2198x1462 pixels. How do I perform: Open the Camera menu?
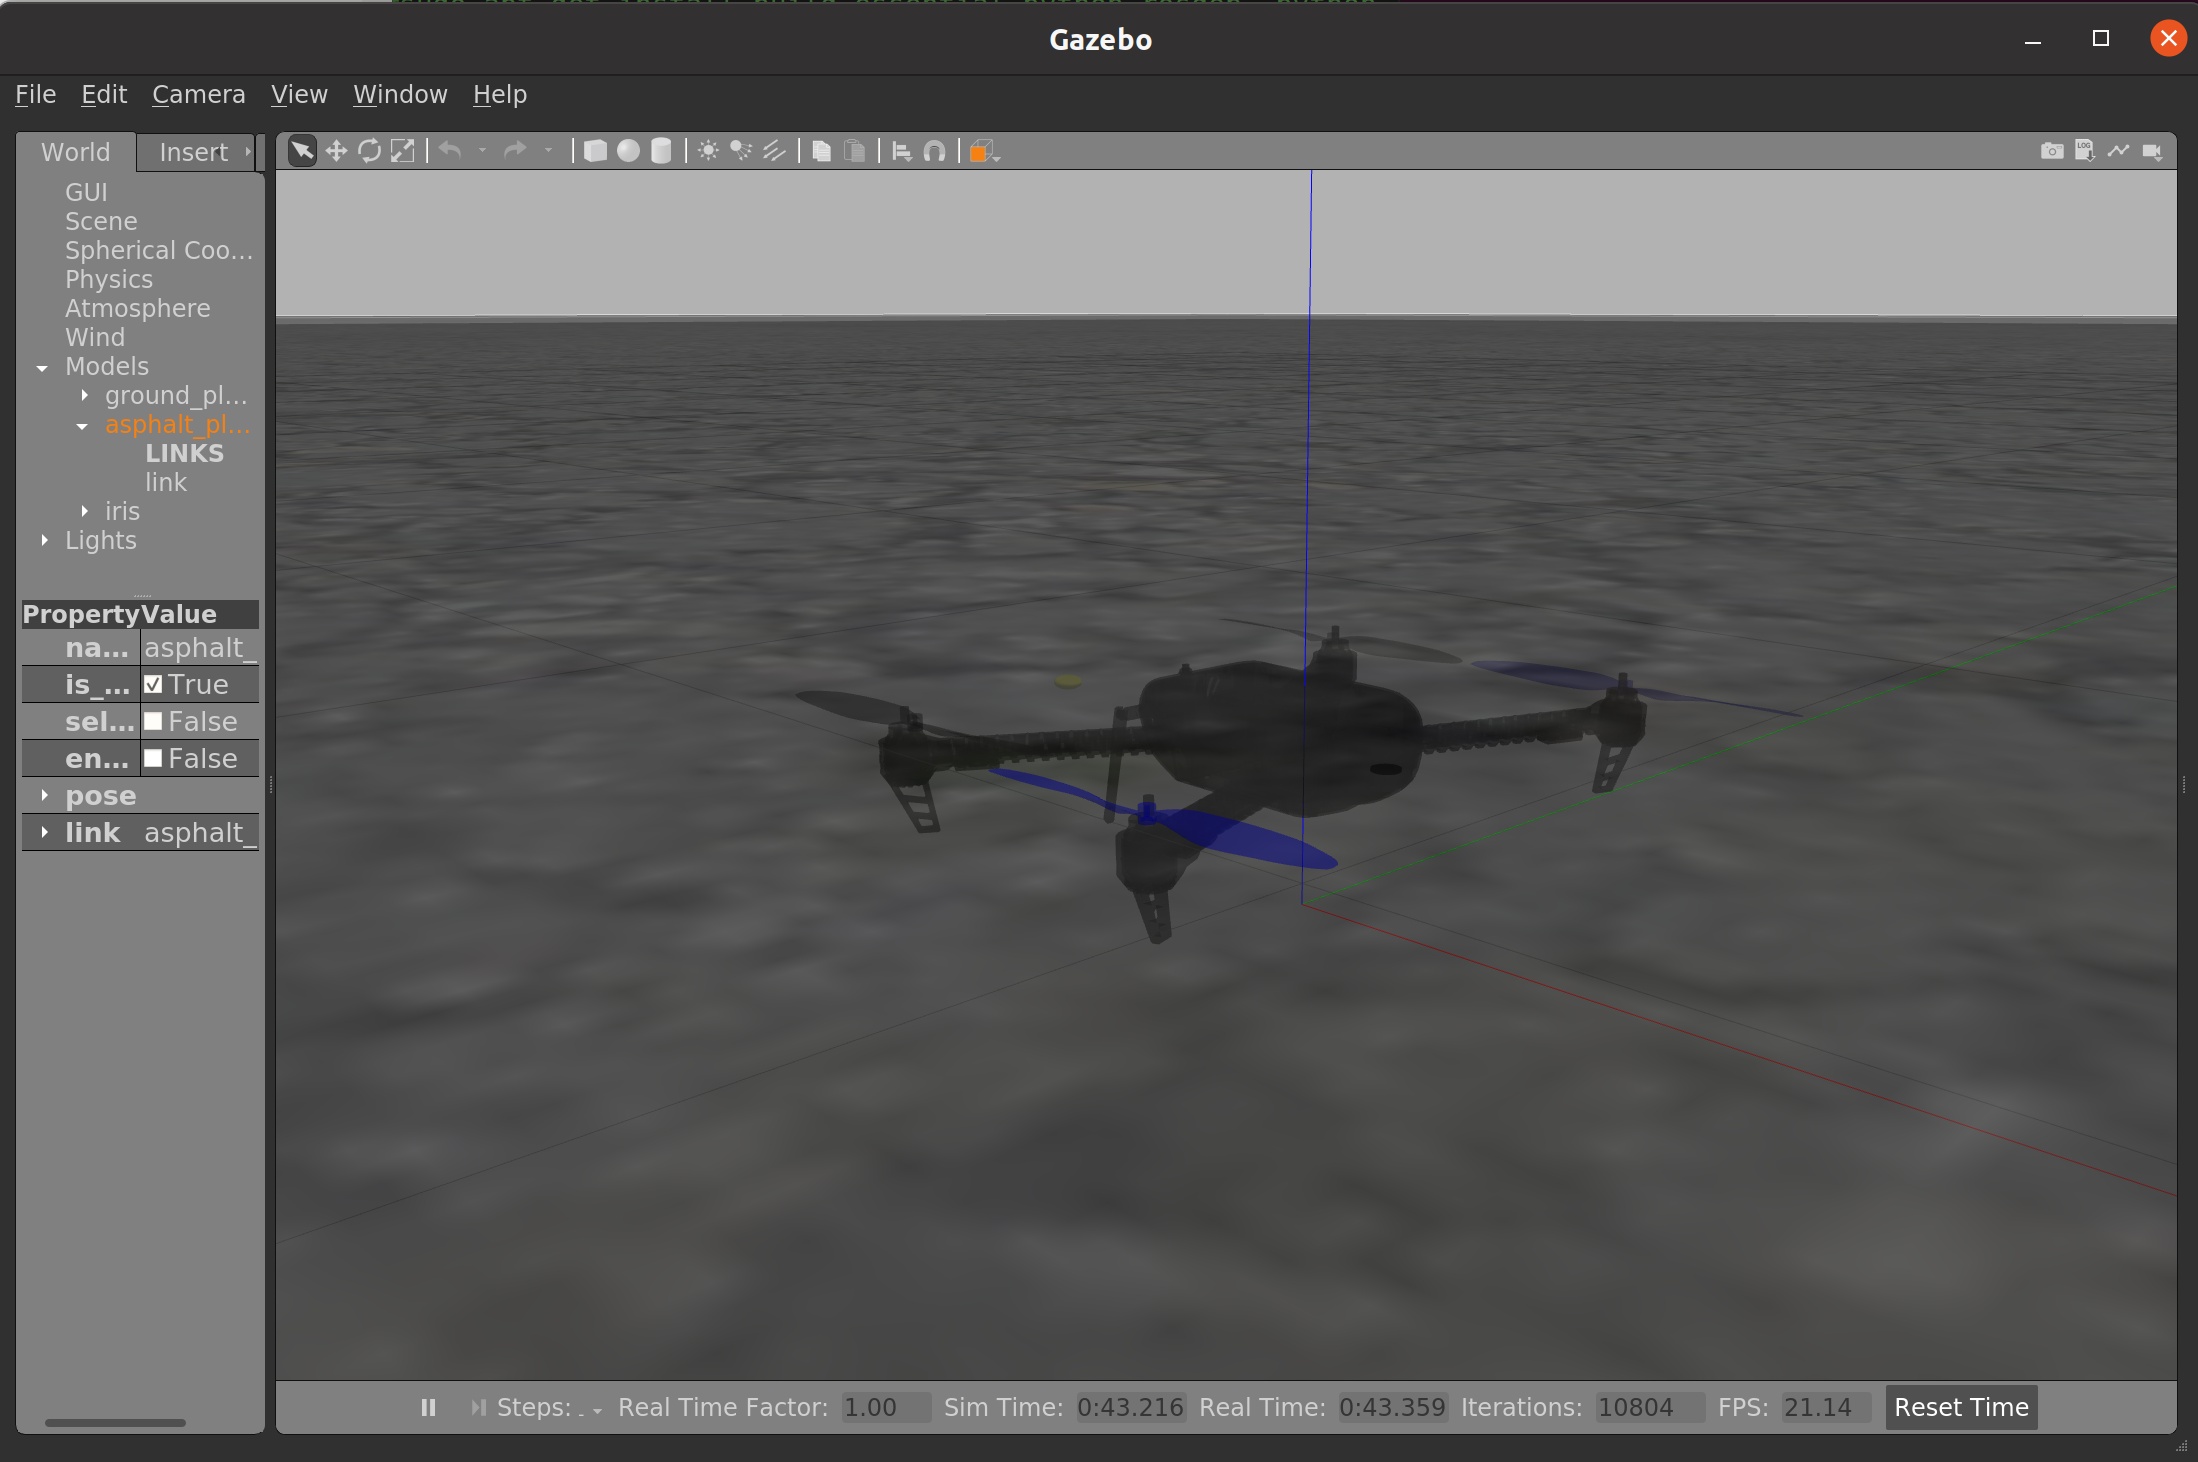point(198,94)
